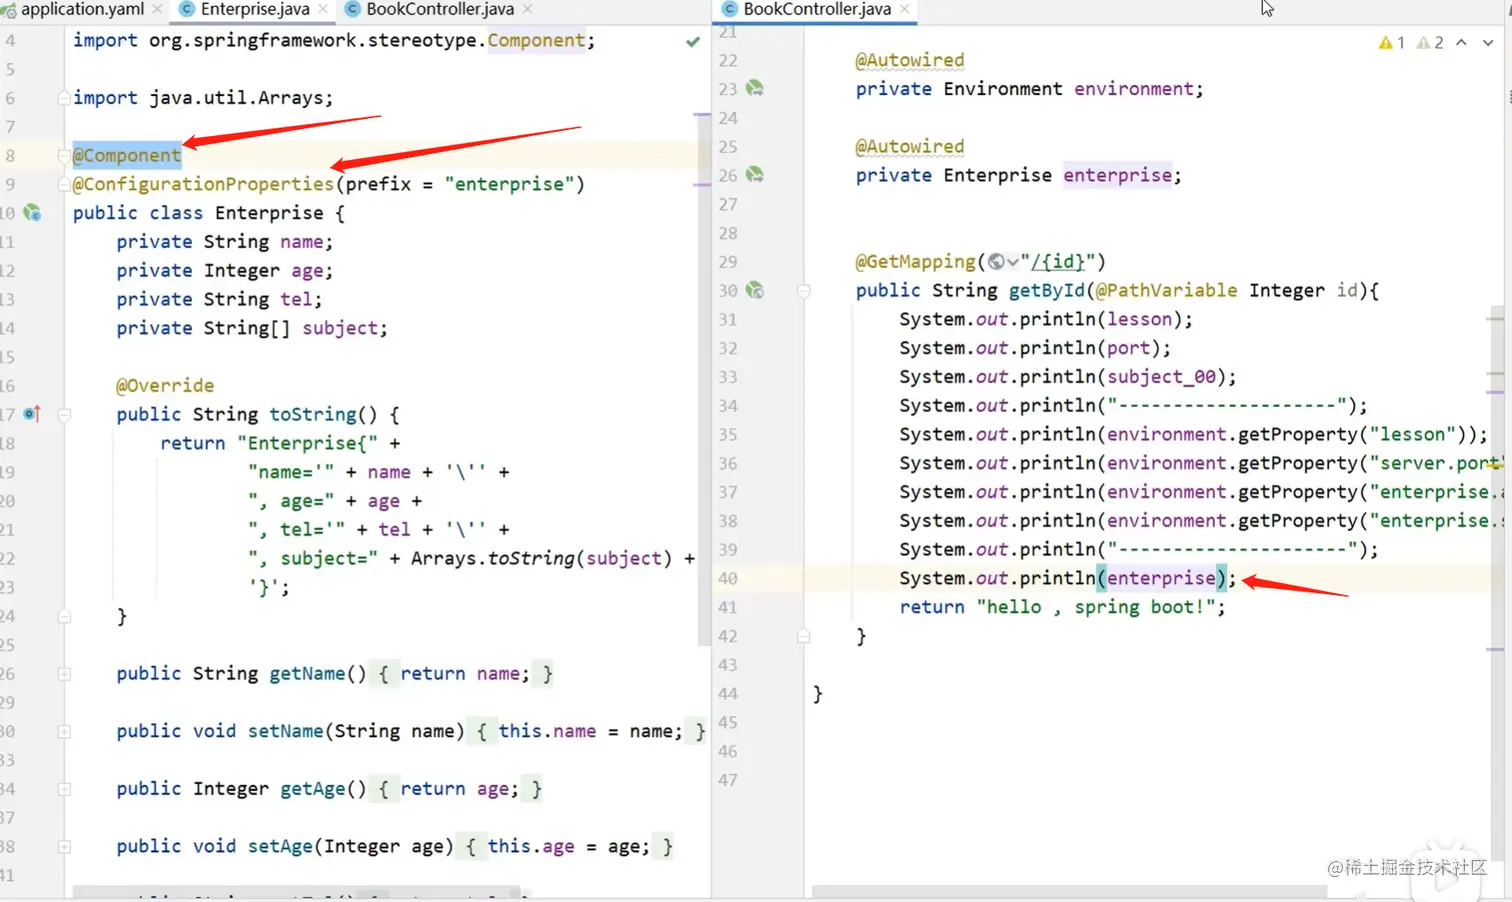The image size is (1512, 902).
Task: Expand the folded setAge method
Action: [64, 847]
